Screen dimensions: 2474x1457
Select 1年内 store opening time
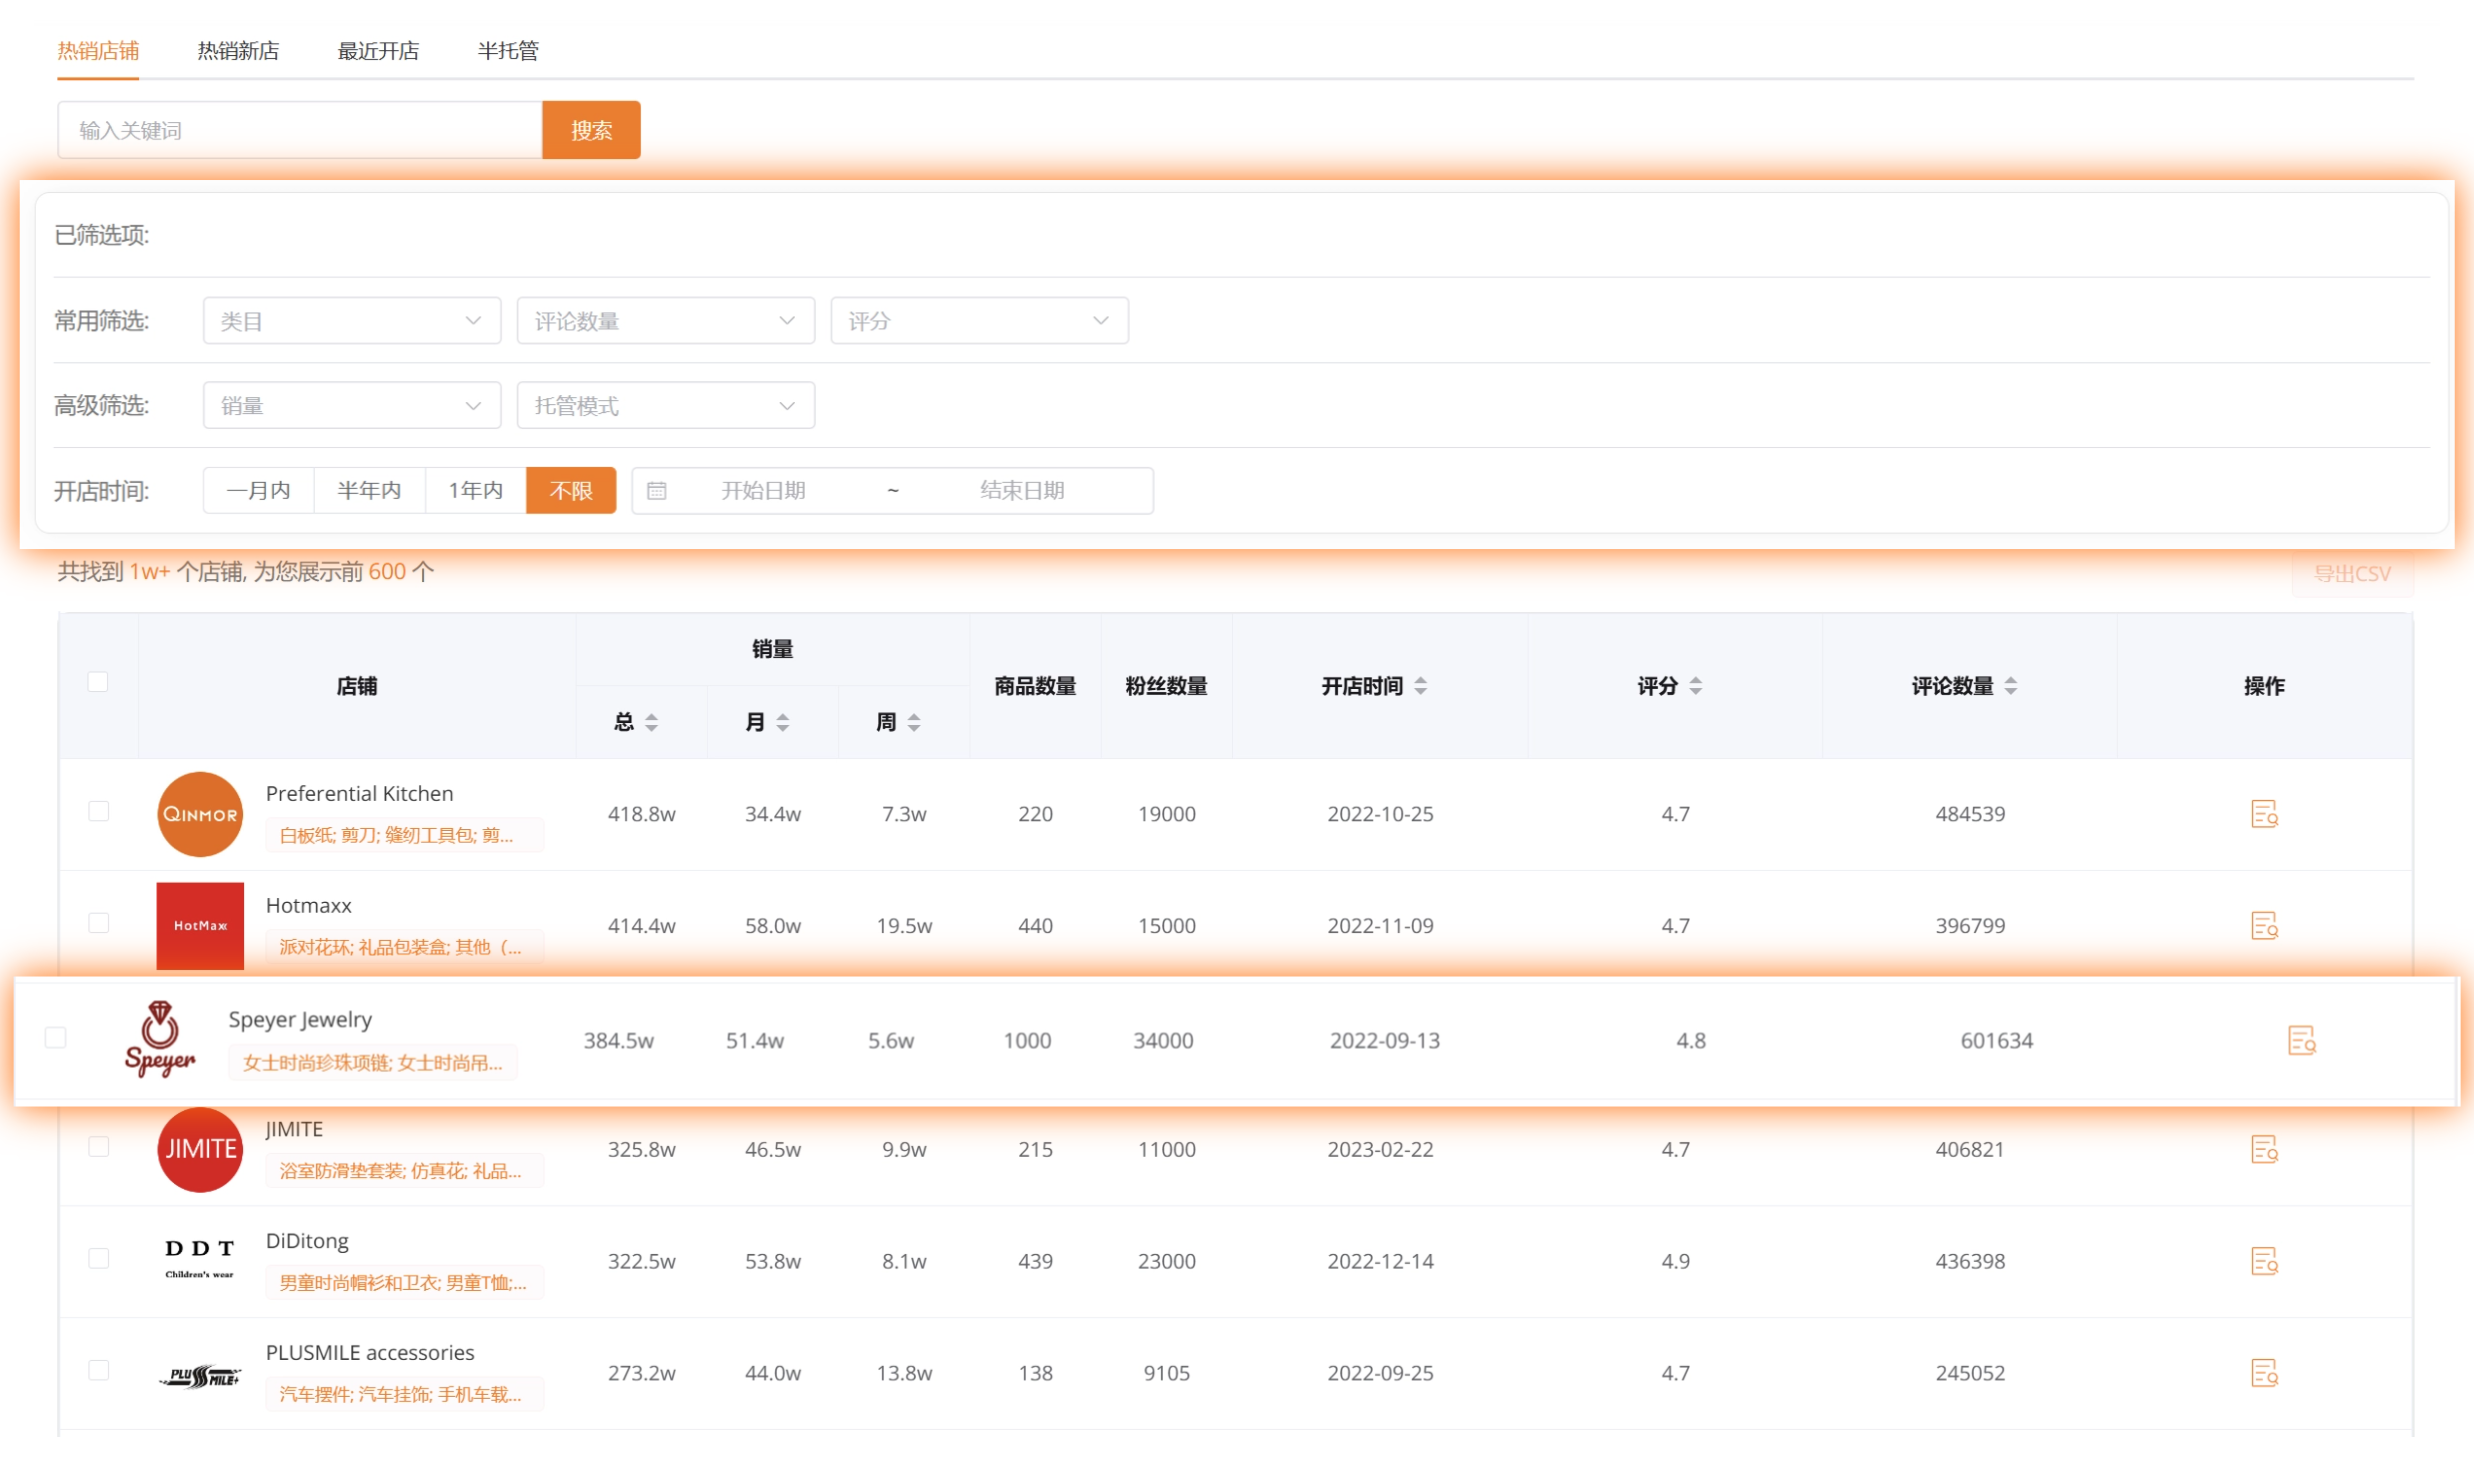point(476,491)
